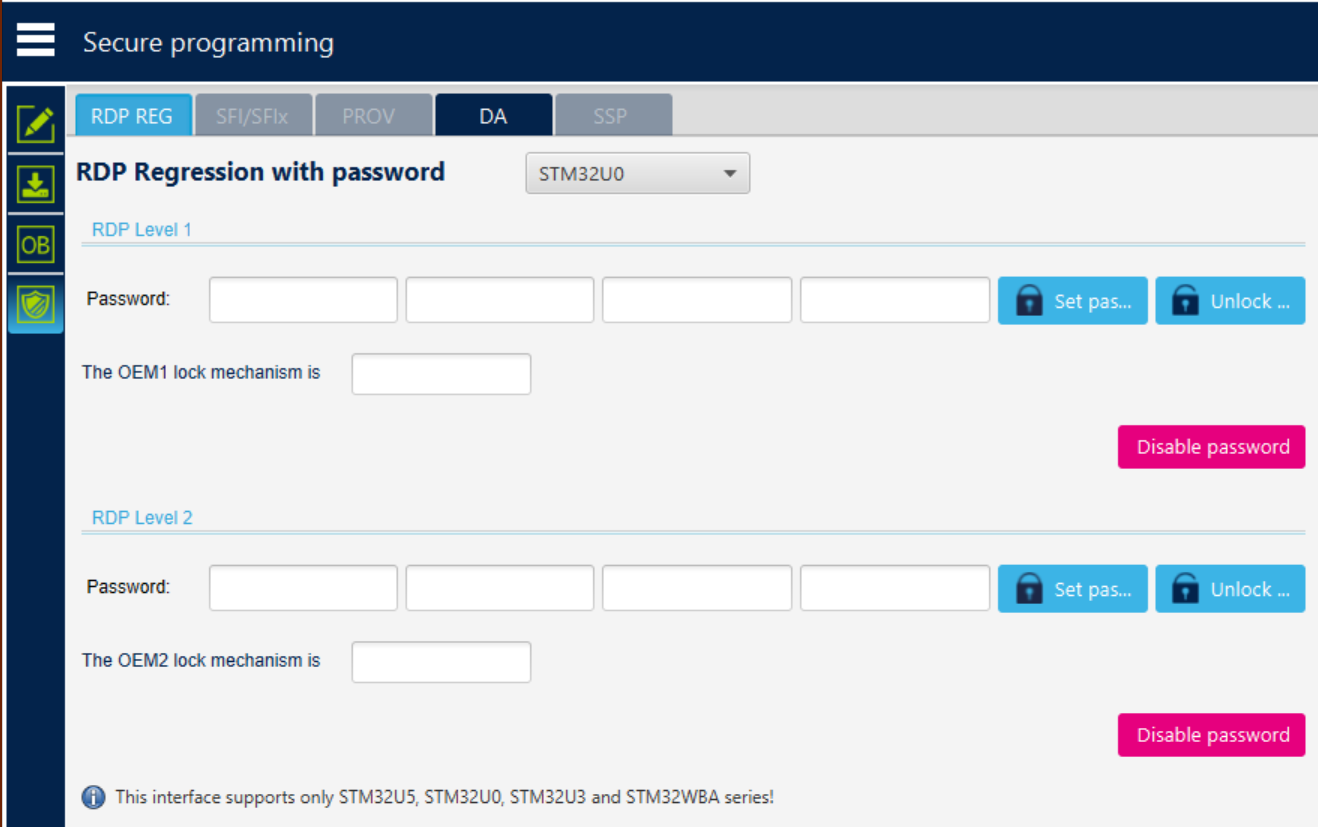Click the lock icon on RDP Level 1 Set password
Screen dimensions: 1318x827
pos(1029,300)
